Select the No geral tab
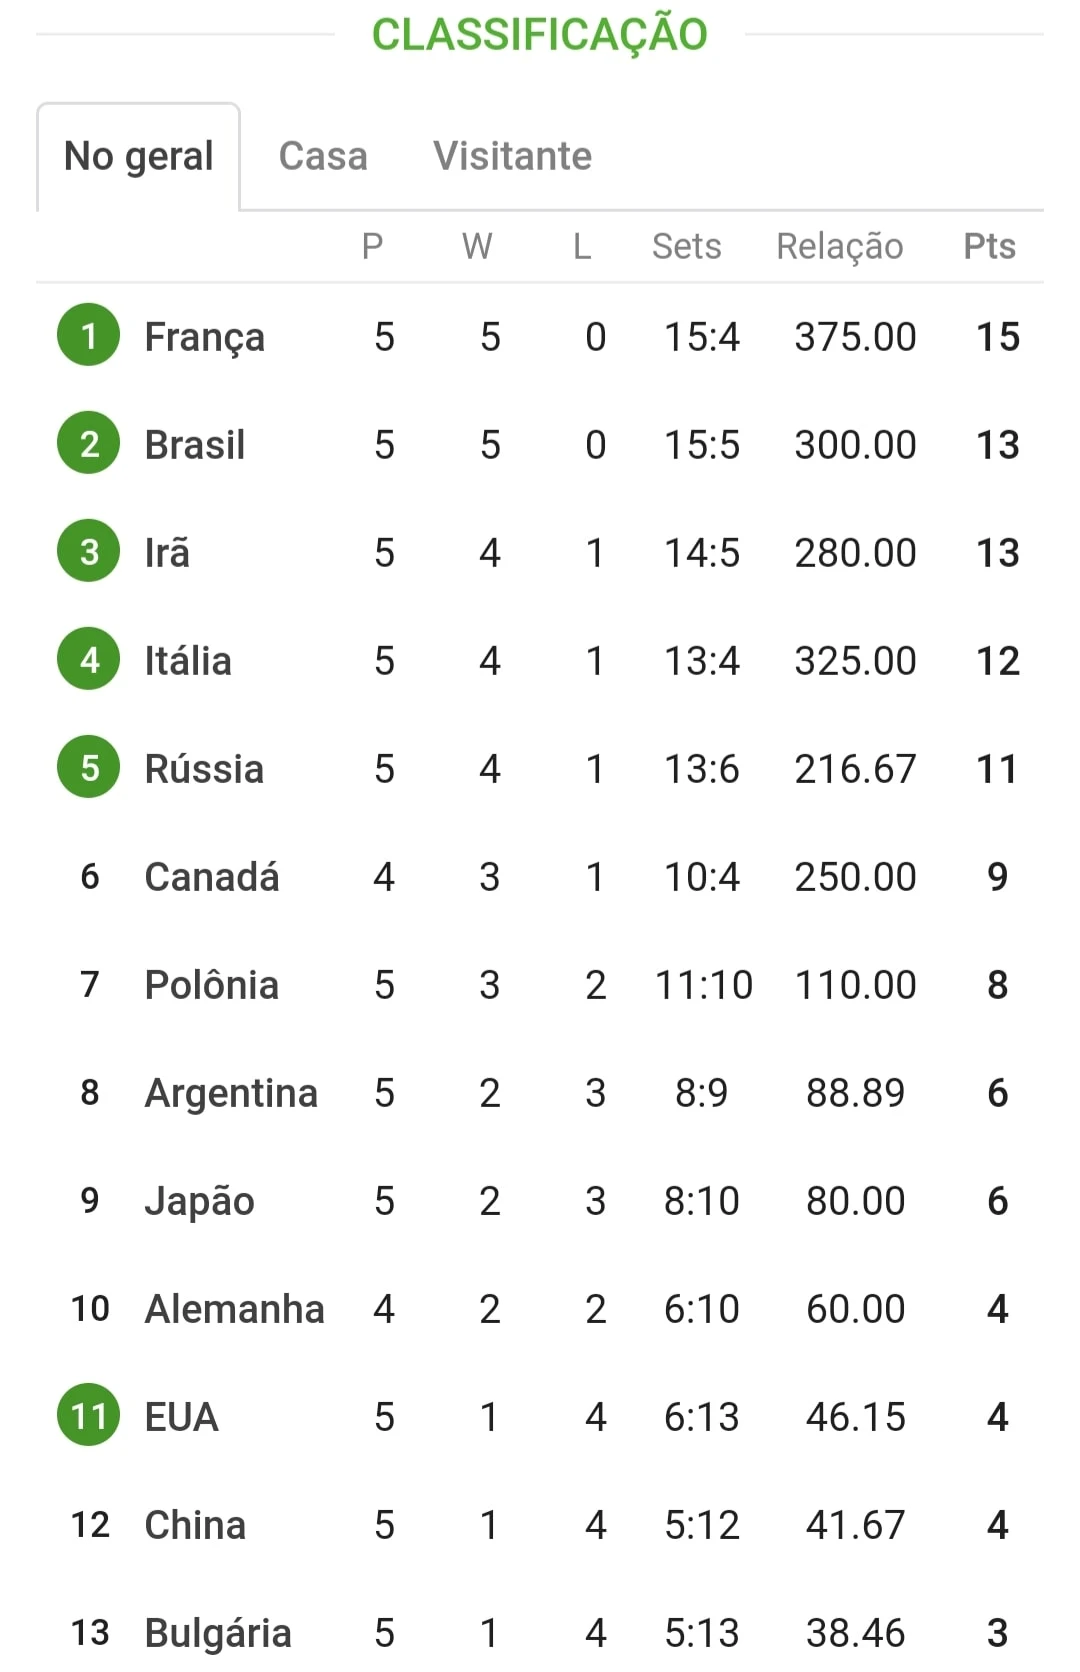 pyautogui.click(x=139, y=157)
